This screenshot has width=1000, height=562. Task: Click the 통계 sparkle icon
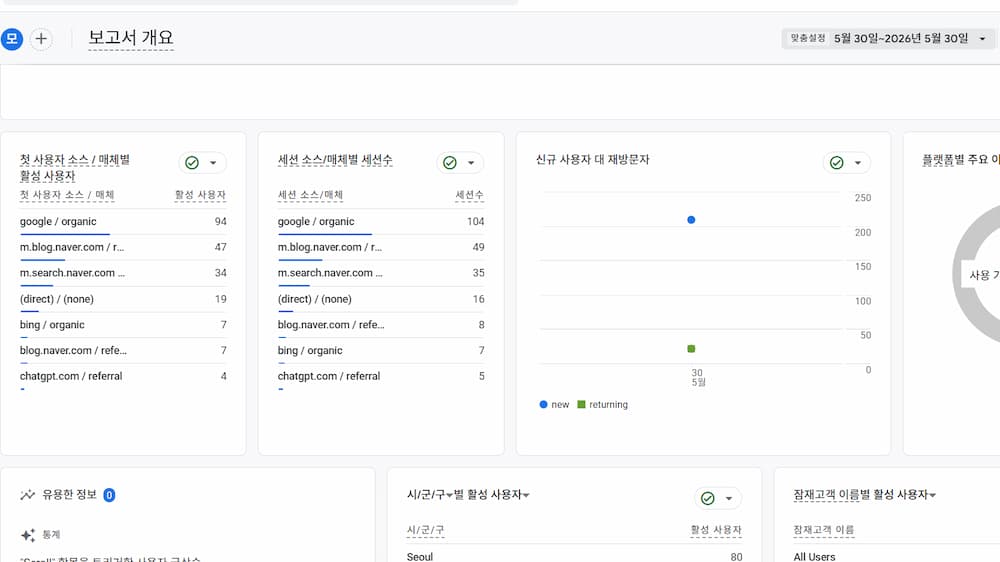click(28, 535)
